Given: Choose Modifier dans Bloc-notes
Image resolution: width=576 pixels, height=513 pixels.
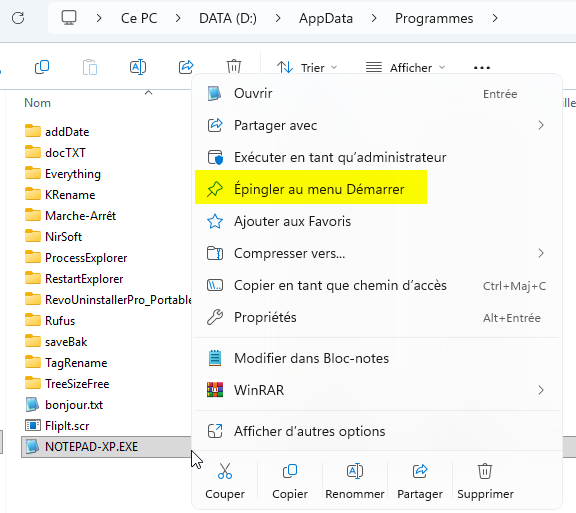Looking at the screenshot, I should coord(377,358).
